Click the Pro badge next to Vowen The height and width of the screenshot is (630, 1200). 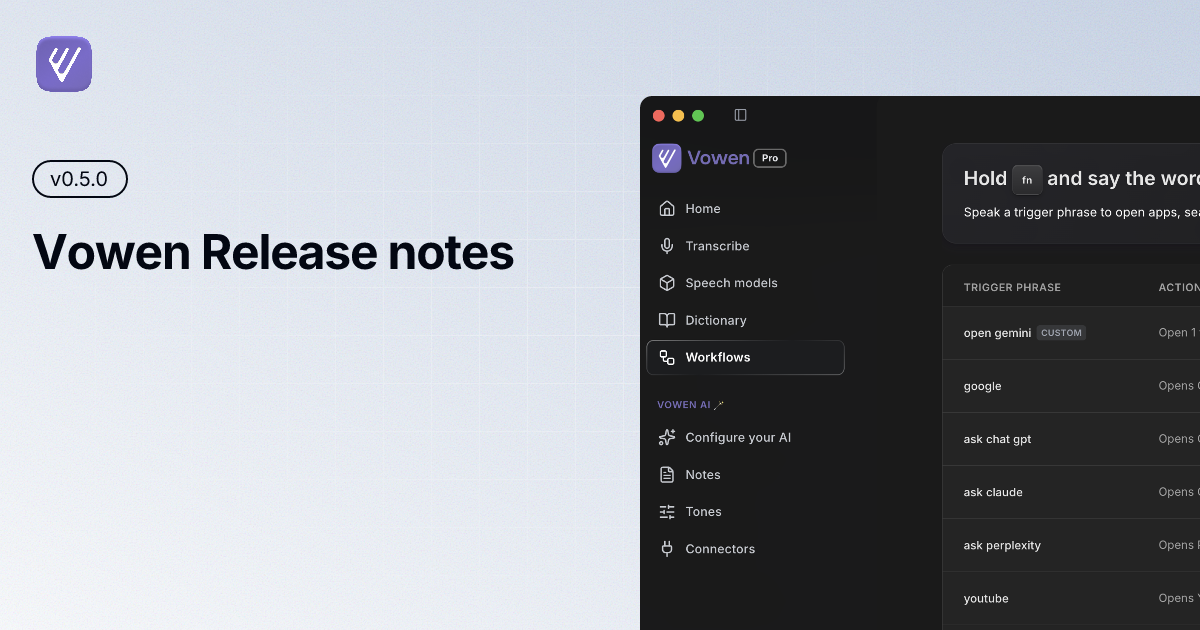click(770, 158)
